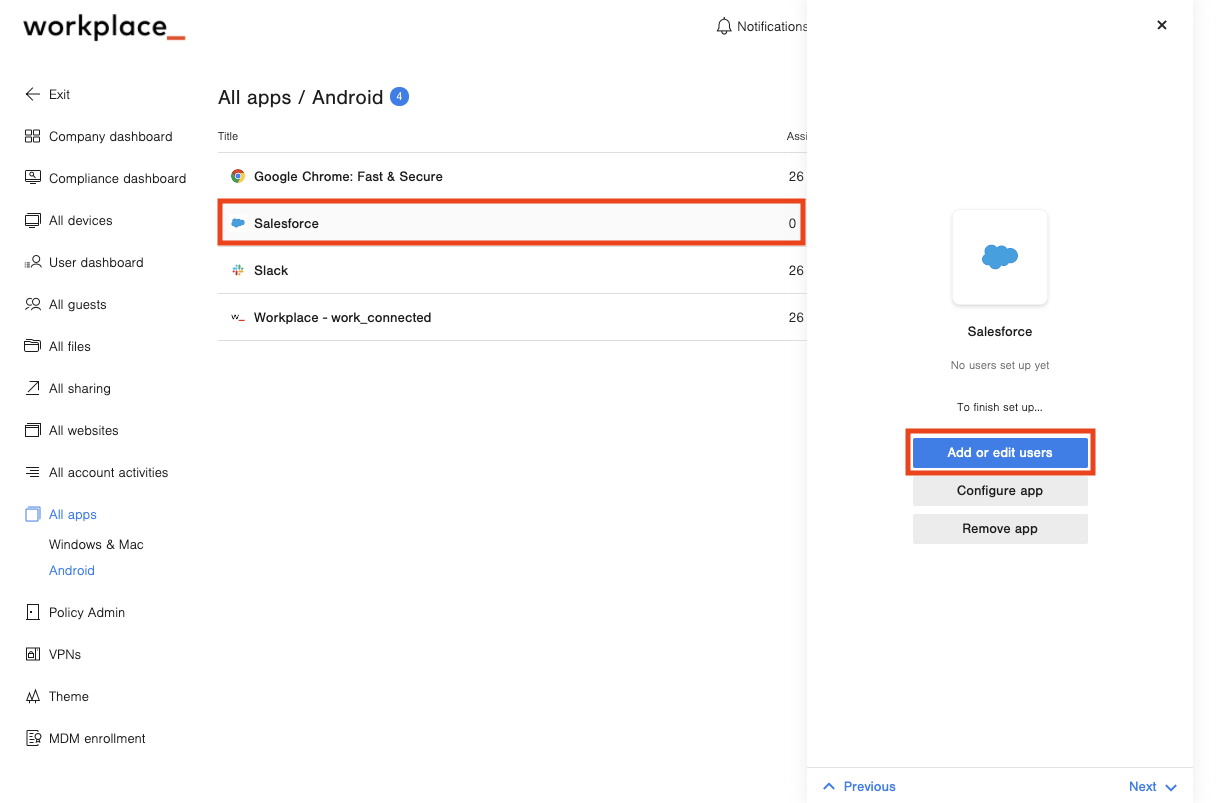The width and height of the screenshot is (1216, 803).
Task: Select the Google Chrome: Fast & Secure row
Action: (x=512, y=176)
